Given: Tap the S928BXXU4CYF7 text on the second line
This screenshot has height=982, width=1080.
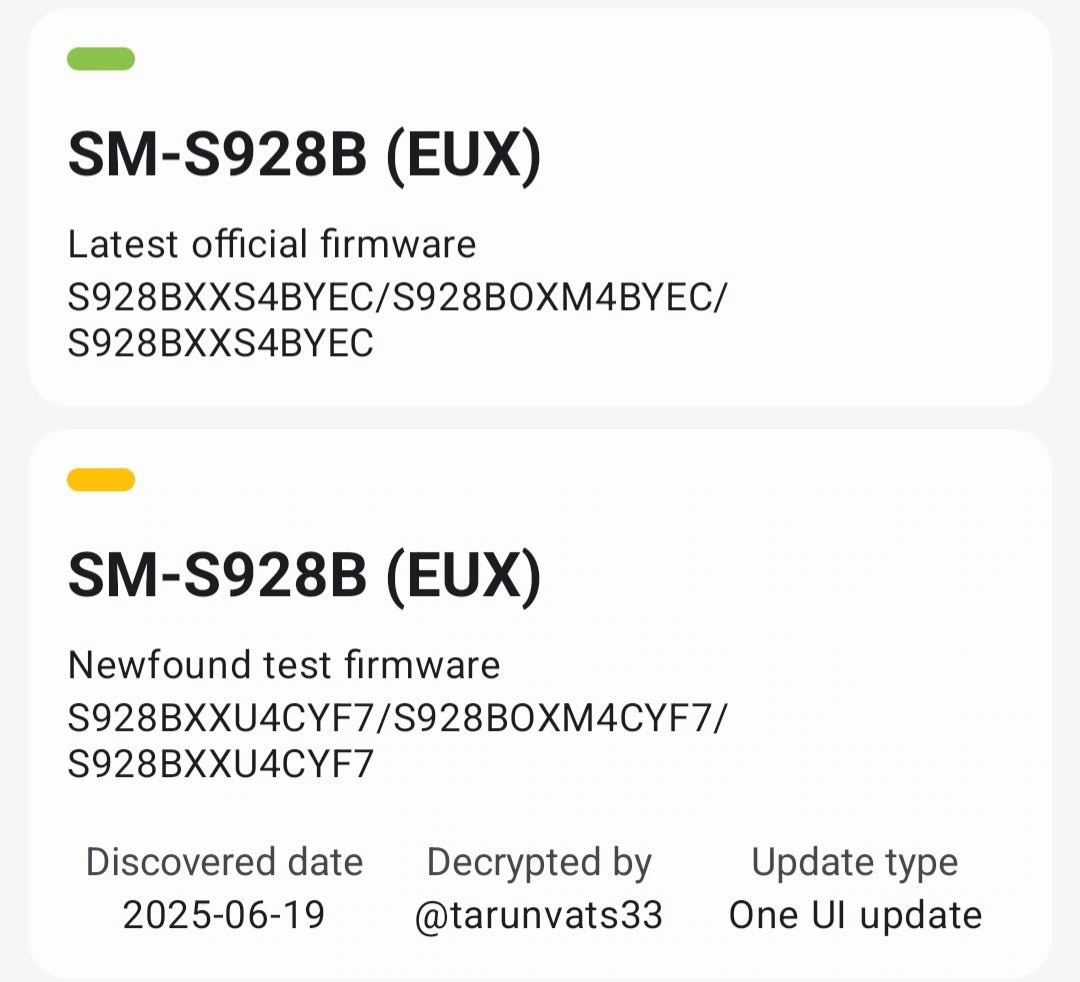Looking at the screenshot, I should (x=221, y=765).
